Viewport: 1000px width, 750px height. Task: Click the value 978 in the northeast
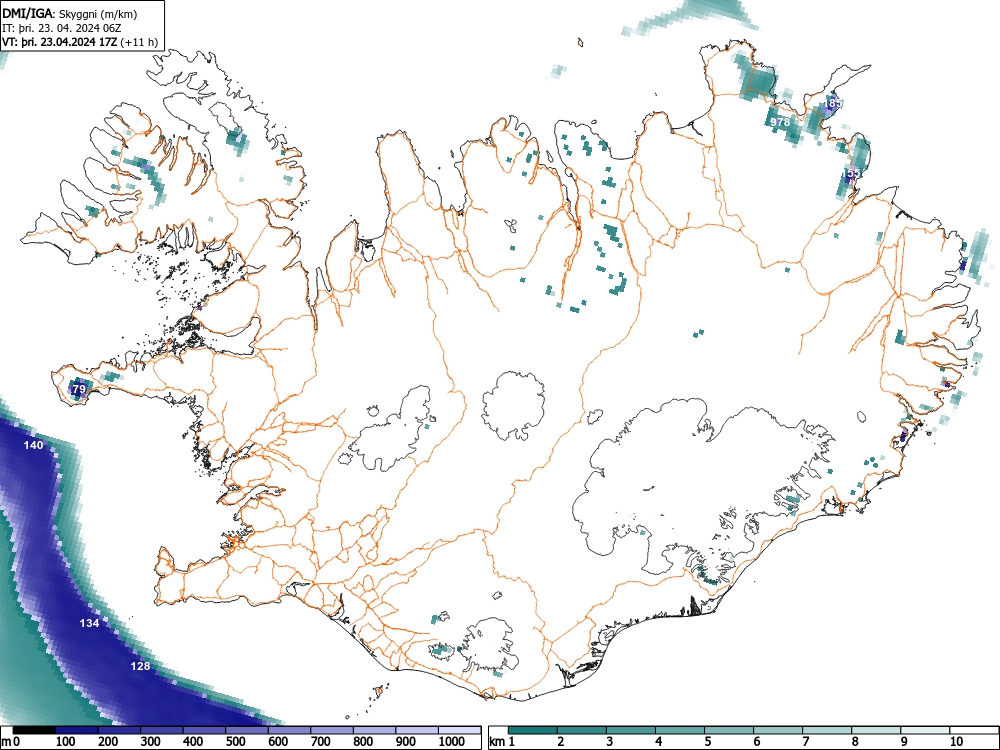[x=780, y=121]
